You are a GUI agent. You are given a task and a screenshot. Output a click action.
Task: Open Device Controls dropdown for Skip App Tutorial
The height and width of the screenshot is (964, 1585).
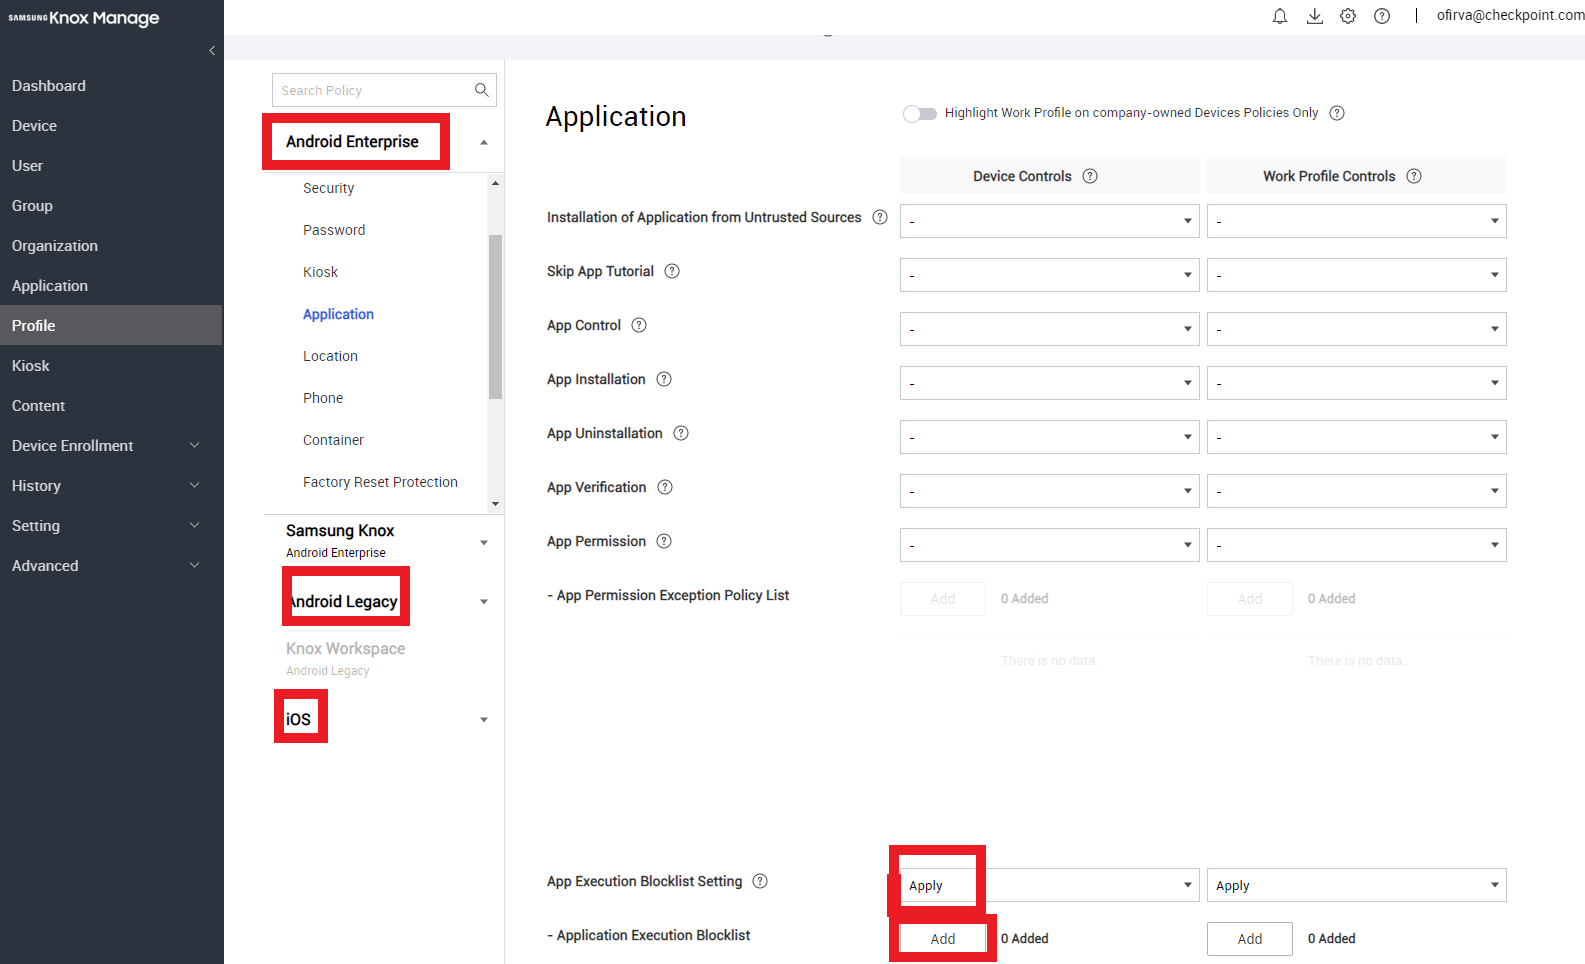(x=1050, y=275)
